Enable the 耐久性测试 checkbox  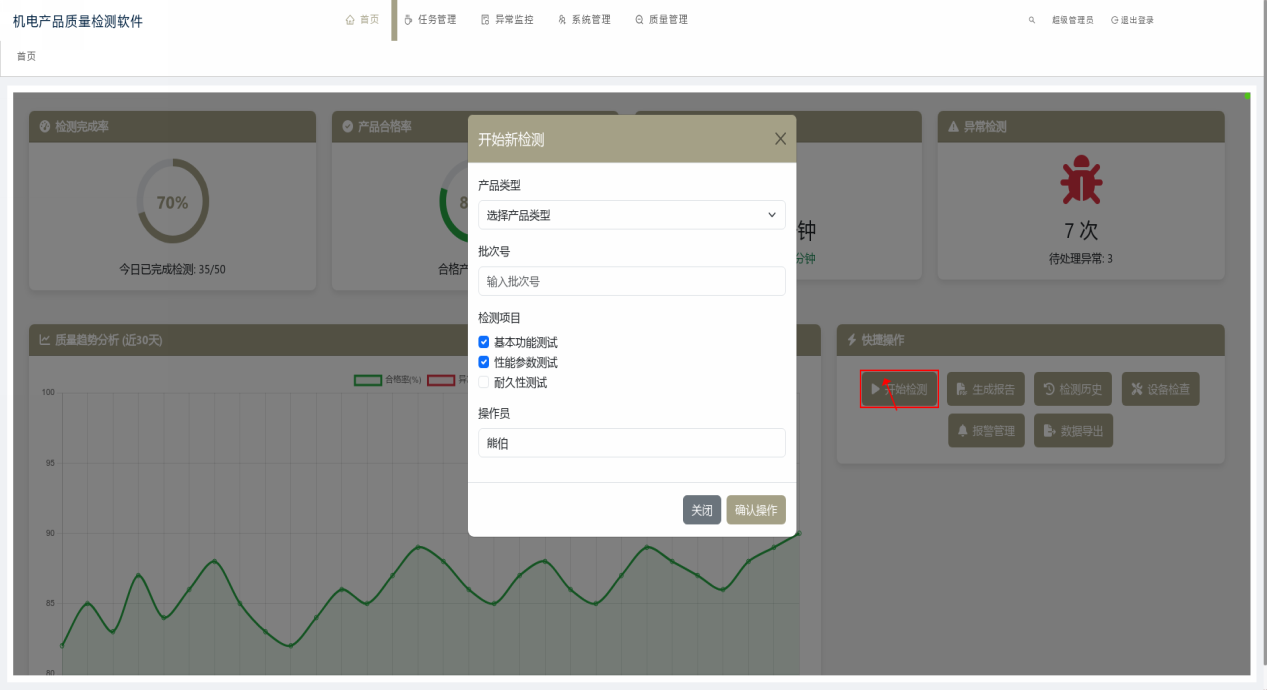[x=484, y=382]
